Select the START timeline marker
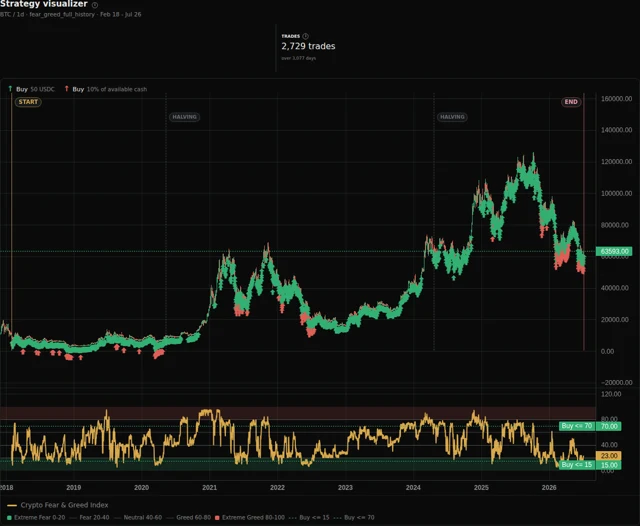The height and width of the screenshot is (526, 640). pyautogui.click(x=28, y=102)
